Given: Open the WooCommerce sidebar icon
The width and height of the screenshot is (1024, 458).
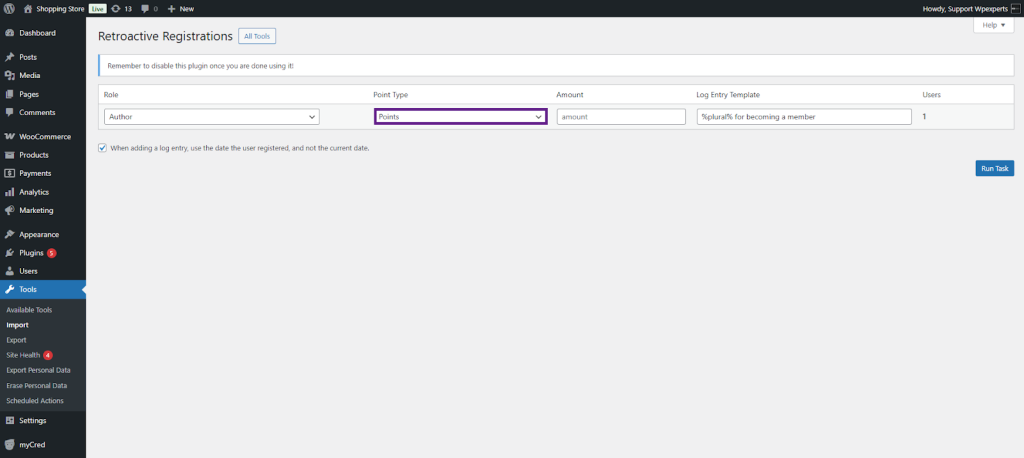Looking at the screenshot, I should coord(10,136).
